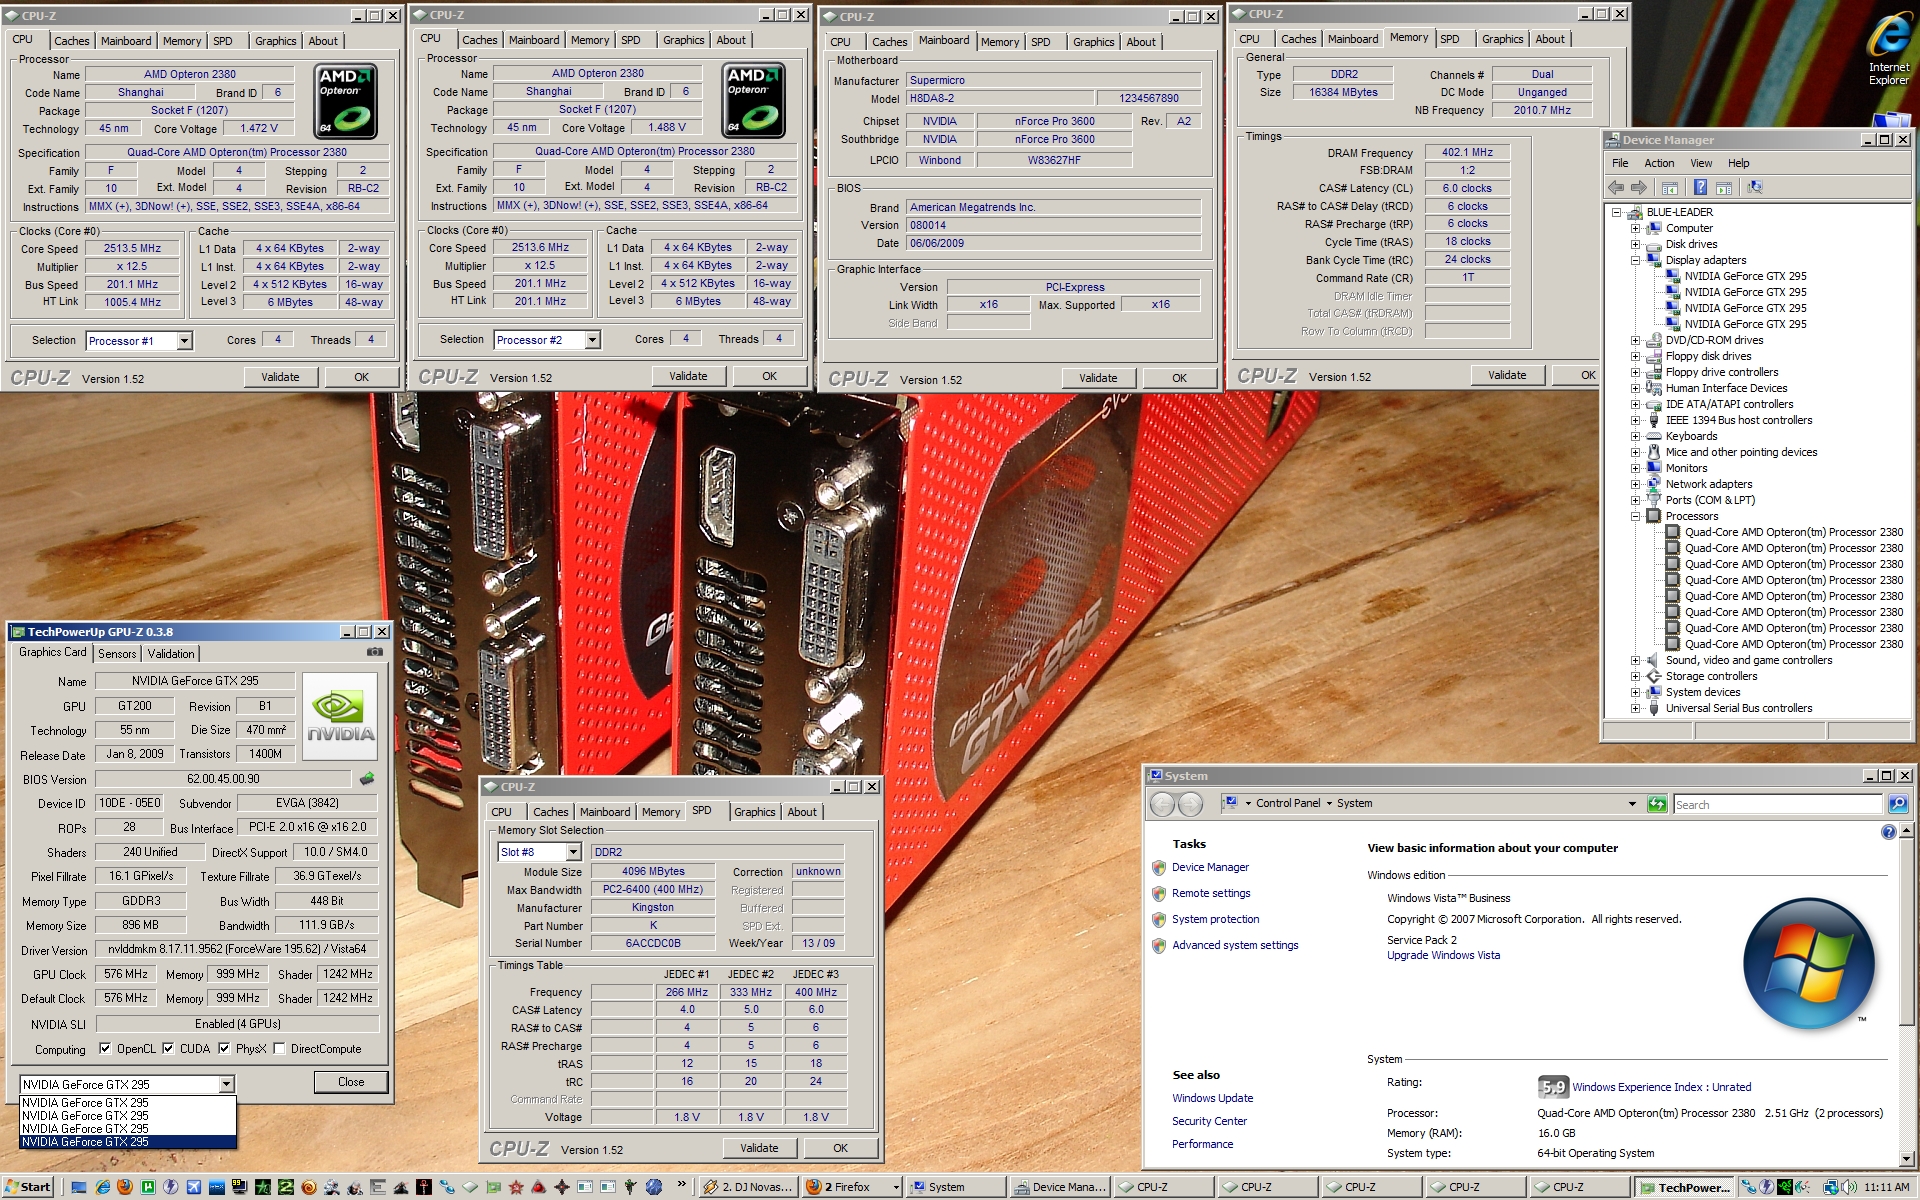The width and height of the screenshot is (1920, 1200).
Task: Collapse the Display adapters tree node
Action: click(1636, 260)
